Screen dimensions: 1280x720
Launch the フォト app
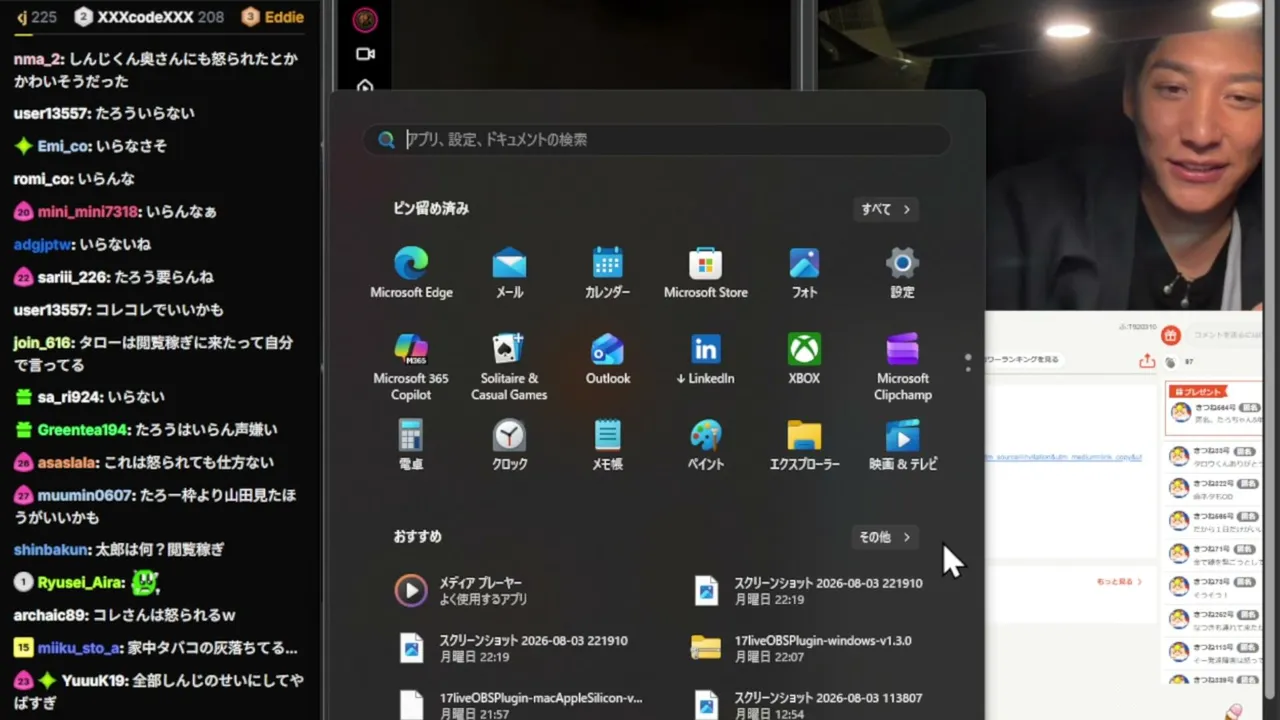(804, 272)
